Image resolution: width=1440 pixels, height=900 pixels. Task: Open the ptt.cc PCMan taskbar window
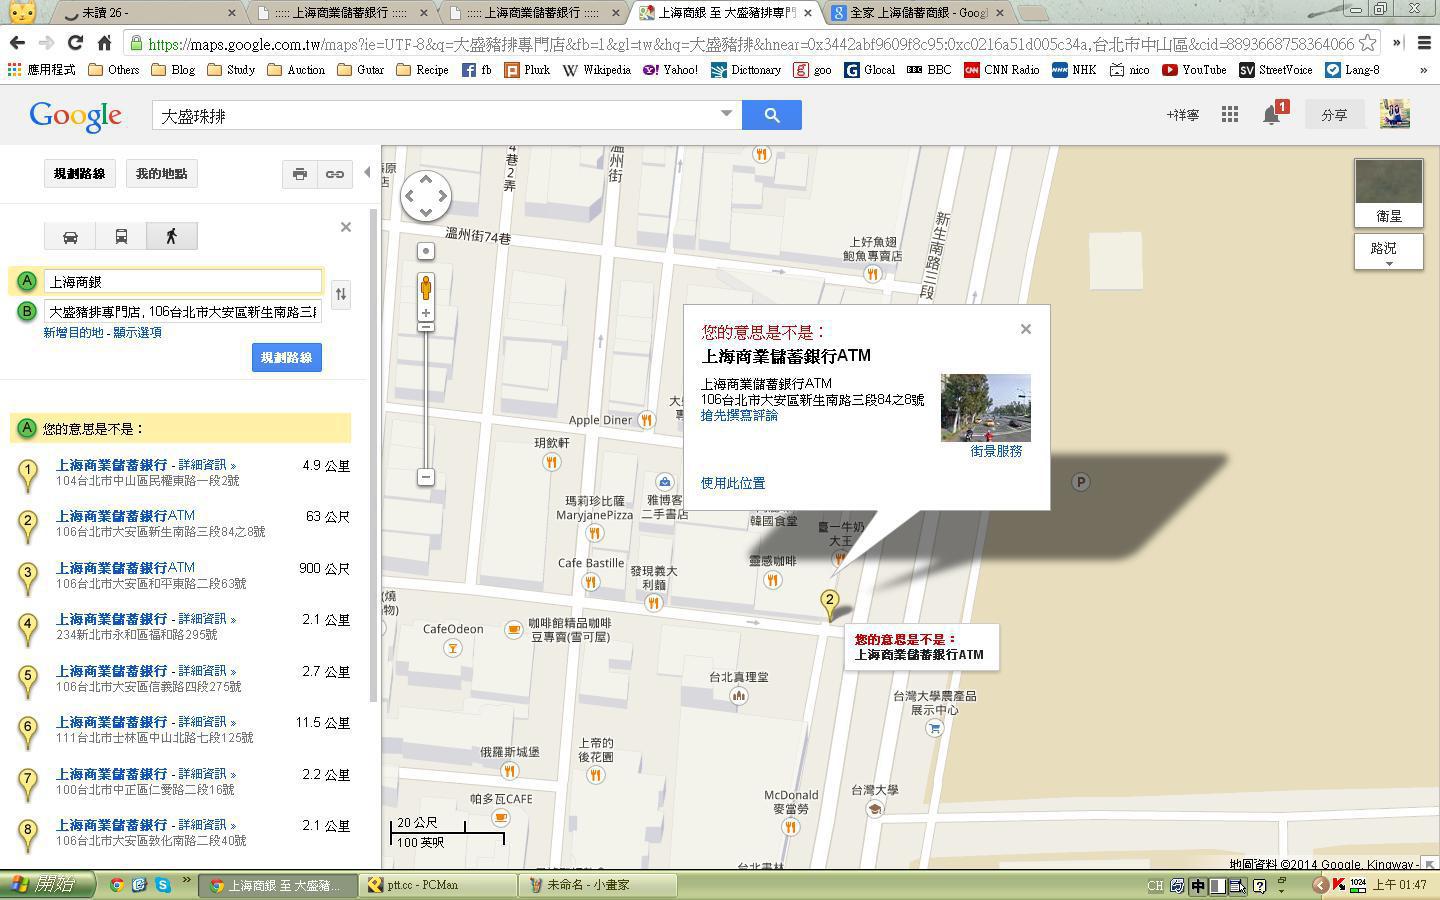tap(437, 885)
